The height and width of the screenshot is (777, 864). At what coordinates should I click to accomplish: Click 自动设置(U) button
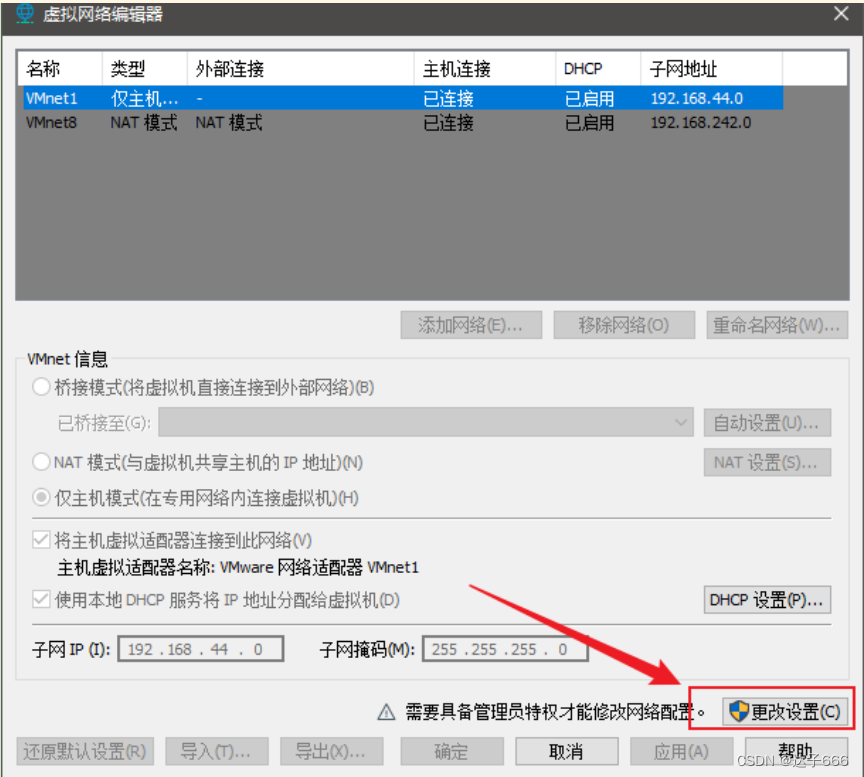pyautogui.click(x=767, y=423)
